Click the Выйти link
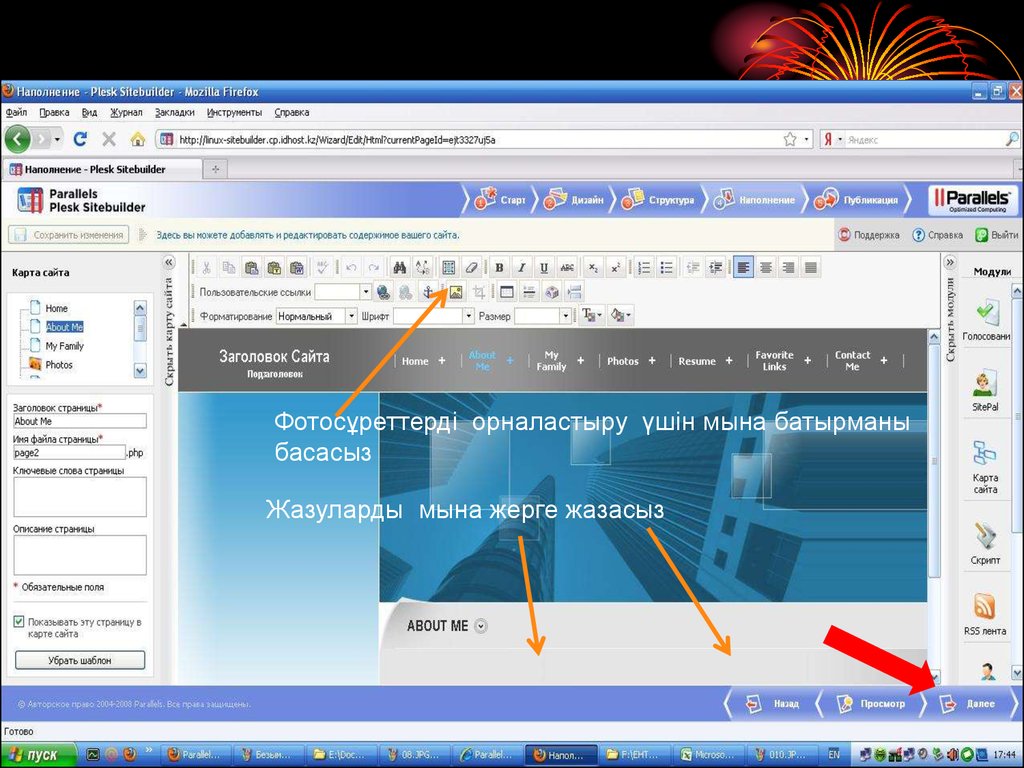 997,235
